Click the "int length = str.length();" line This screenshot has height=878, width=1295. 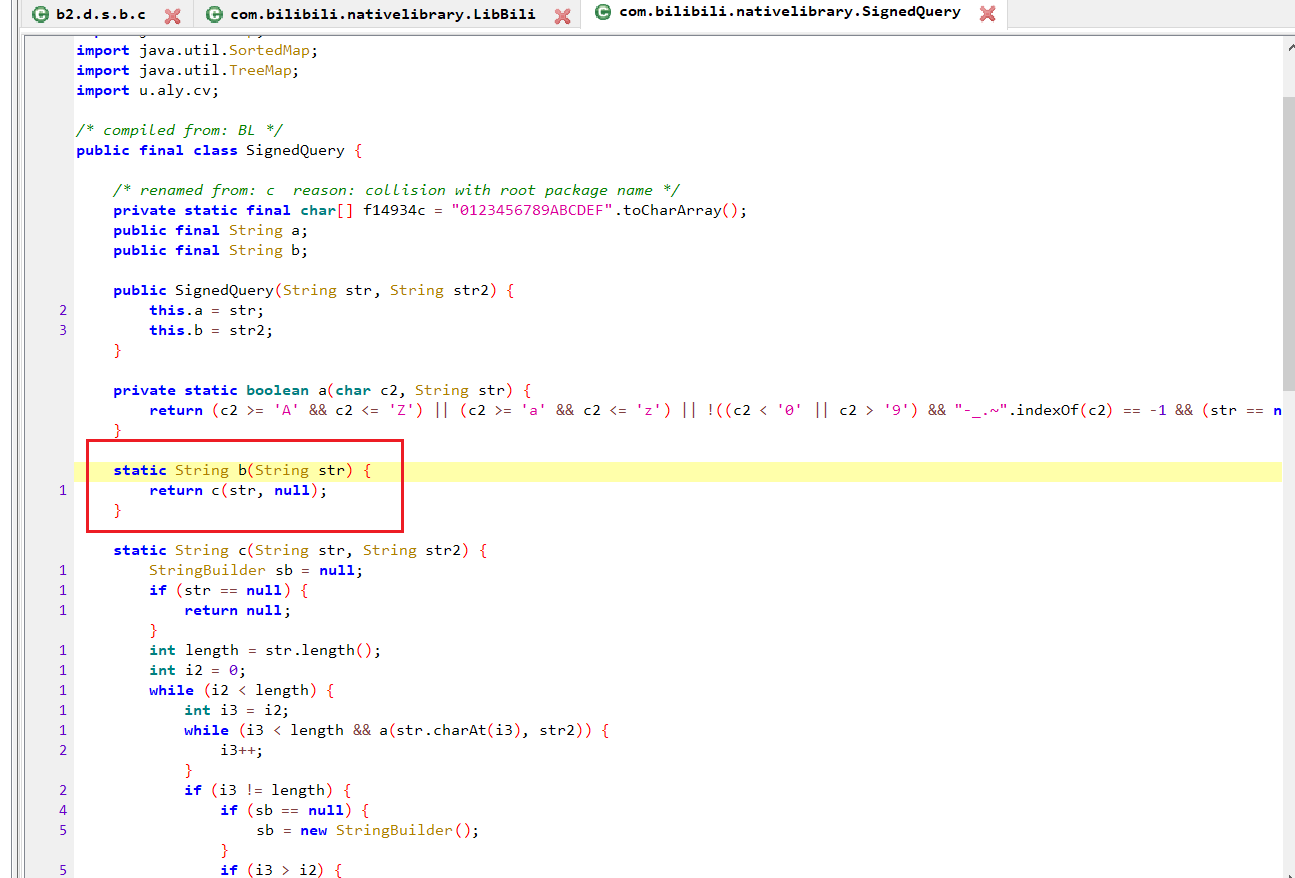(265, 650)
